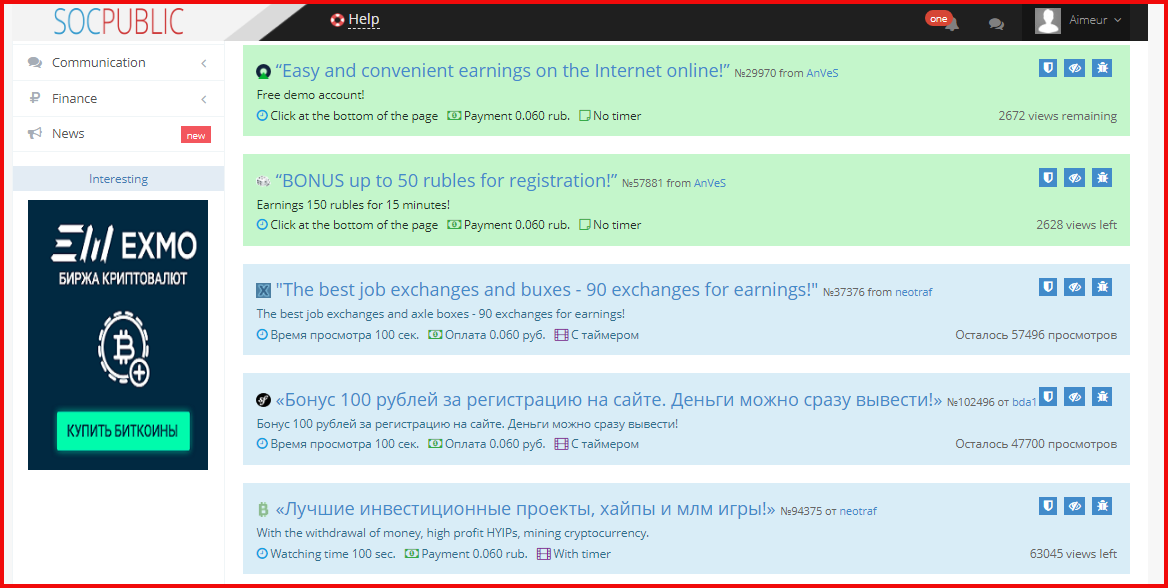This screenshot has height=588, width=1168.
Task: Click the new badge next to News
Action: click(196, 135)
